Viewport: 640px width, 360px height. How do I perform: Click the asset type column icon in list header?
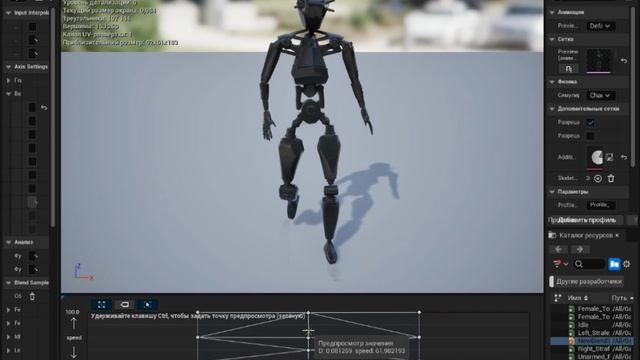click(558, 298)
